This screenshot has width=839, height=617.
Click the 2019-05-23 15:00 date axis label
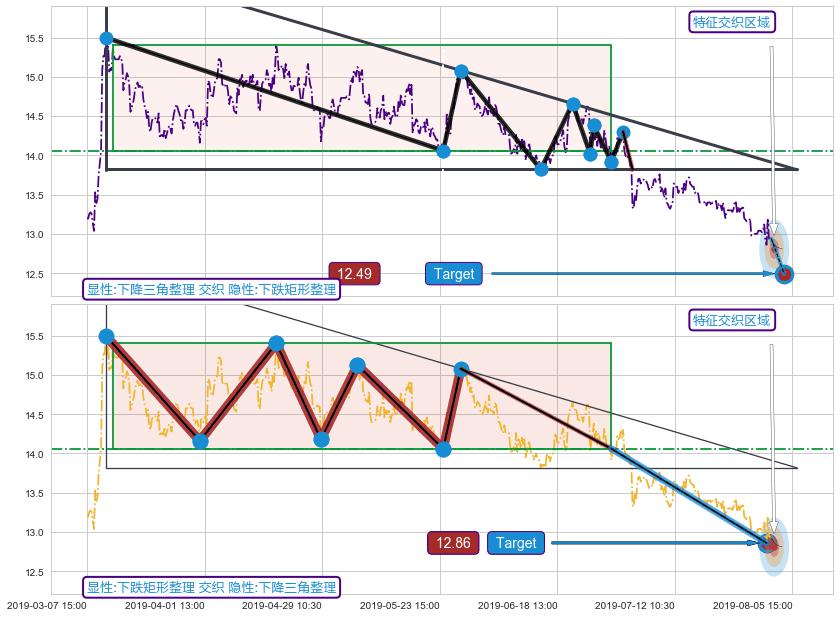click(400, 605)
